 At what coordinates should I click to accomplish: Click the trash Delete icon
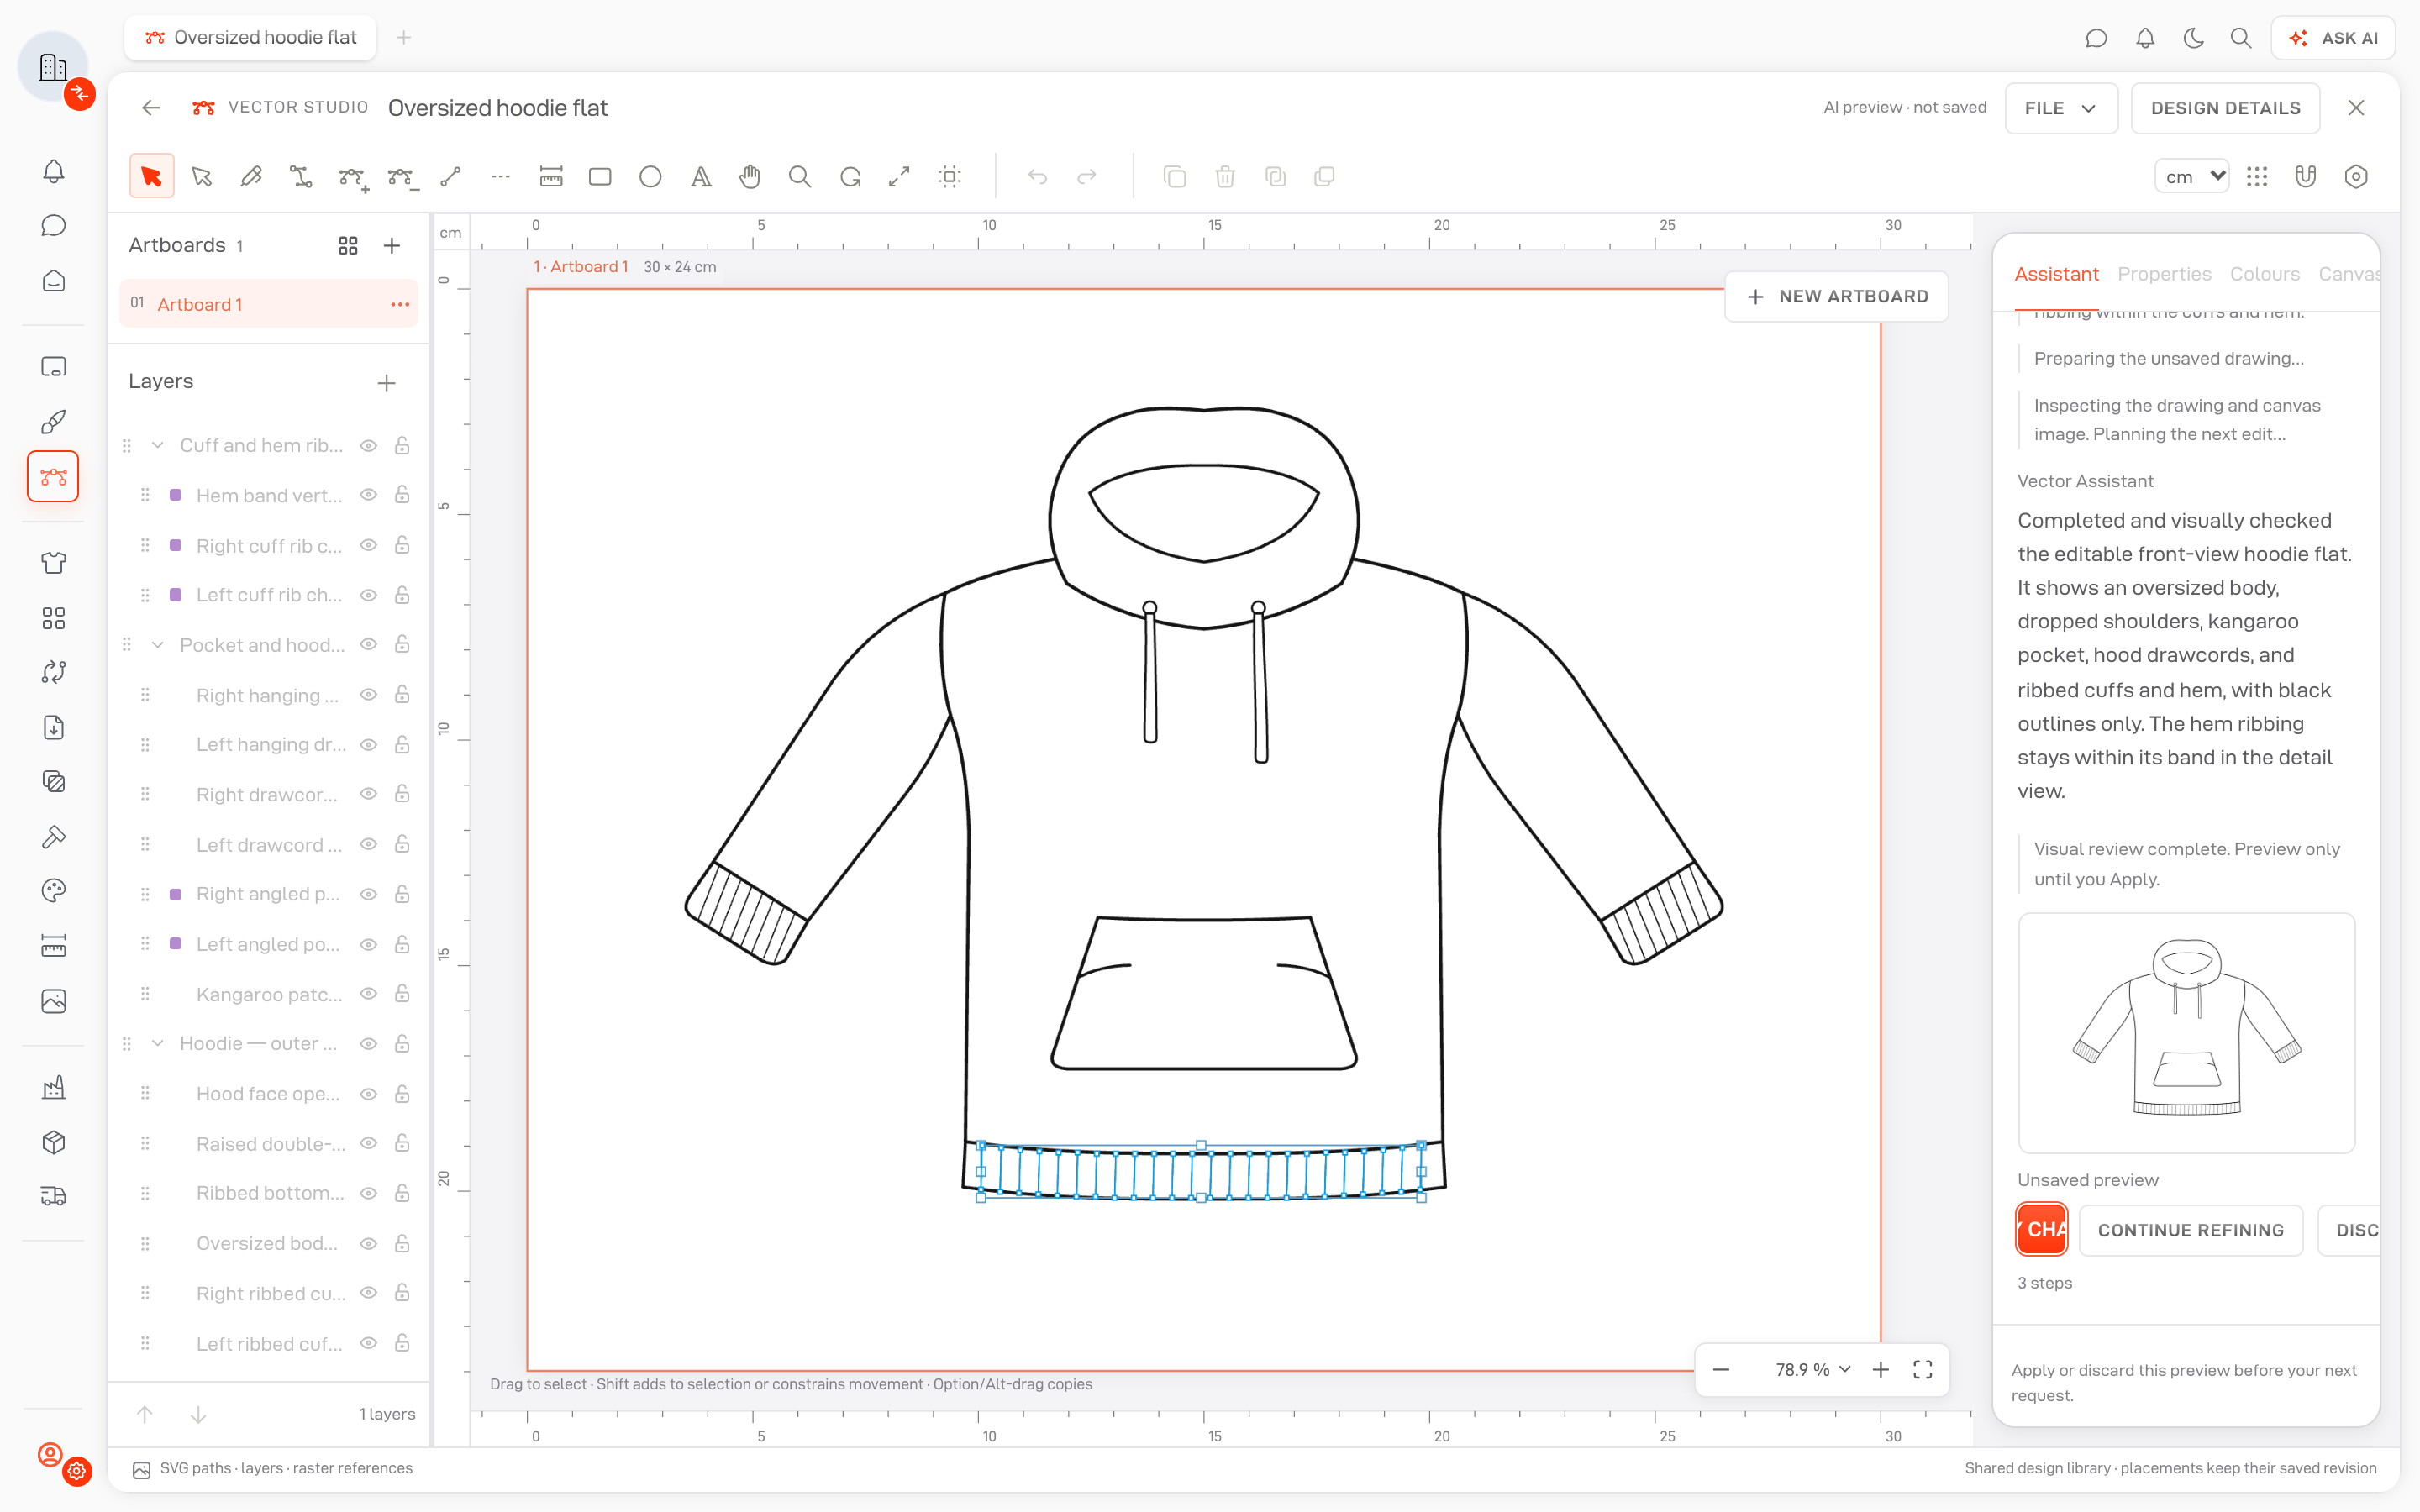[1225, 177]
